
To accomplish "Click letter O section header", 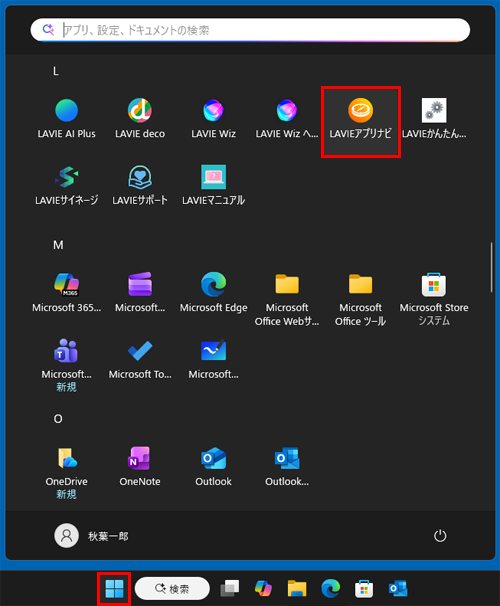I will [58, 419].
